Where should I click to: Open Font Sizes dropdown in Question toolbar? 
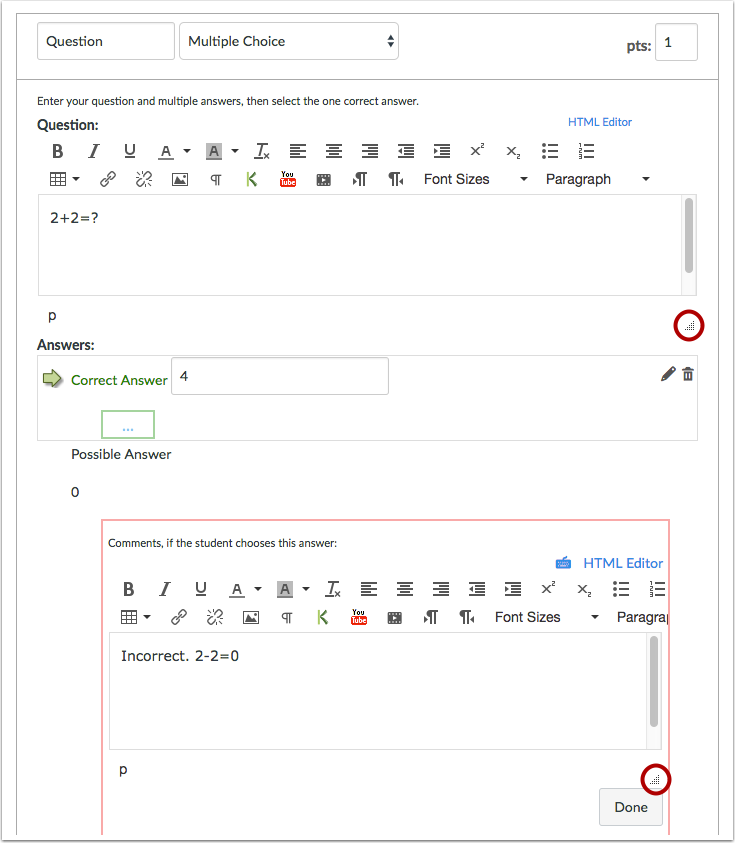(x=475, y=179)
